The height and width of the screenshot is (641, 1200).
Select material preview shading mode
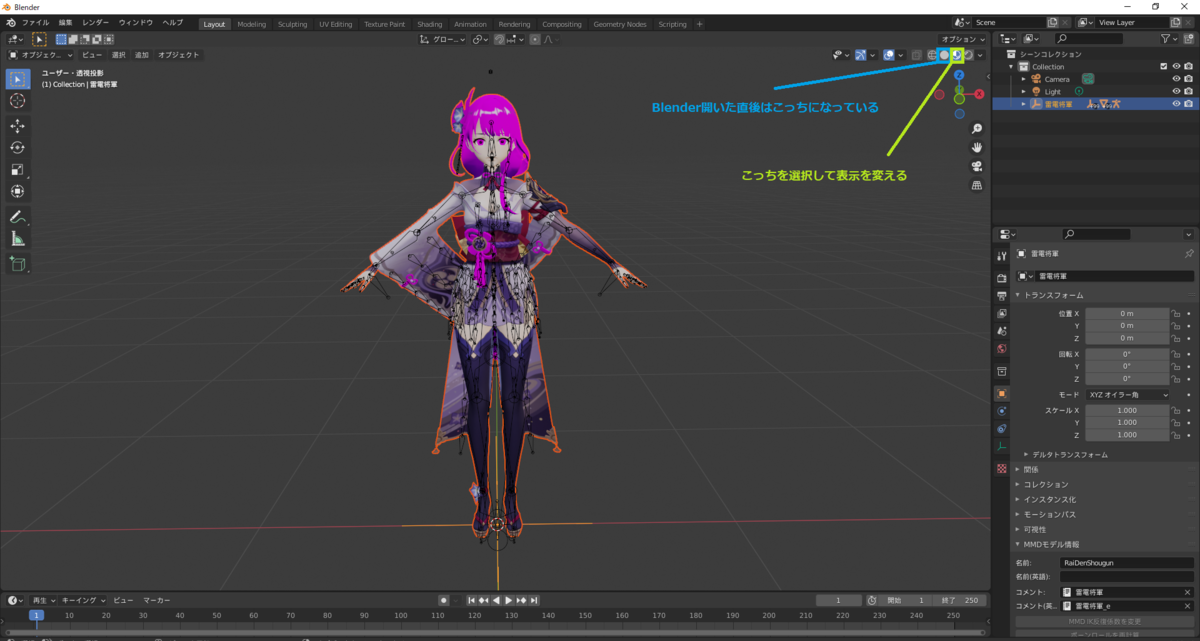(x=957, y=55)
